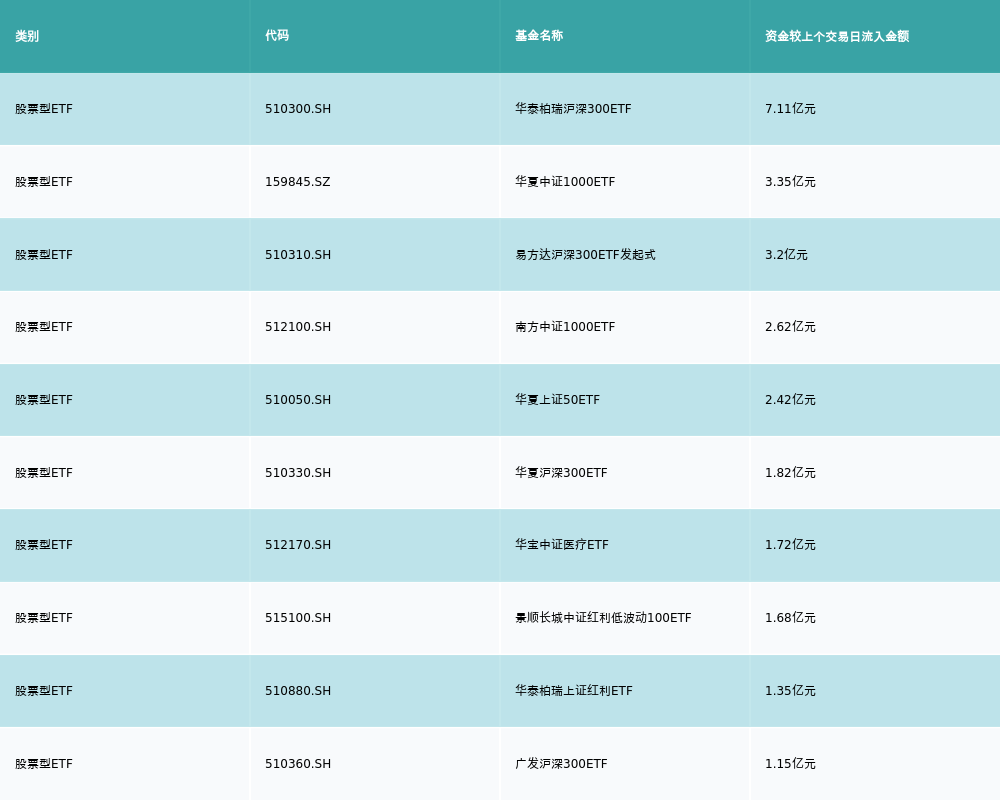Click the 南方中证1000ETF fund name
Image resolution: width=1000 pixels, height=800 pixels.
pyautogui.click(x=565, y=327)
